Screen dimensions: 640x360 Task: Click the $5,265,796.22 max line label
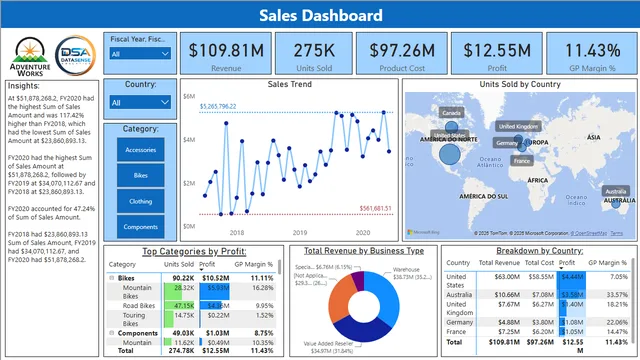(x=218, y=107)
